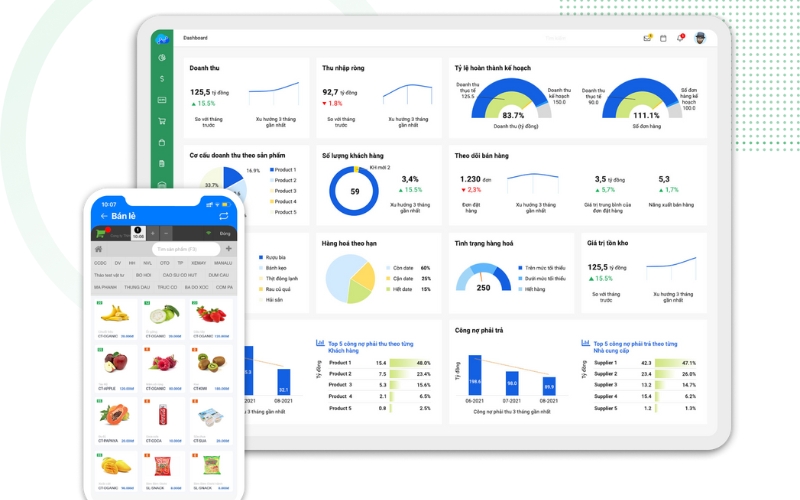Click the Tìm kiếm search box in the dashboard header

[556, 38]
